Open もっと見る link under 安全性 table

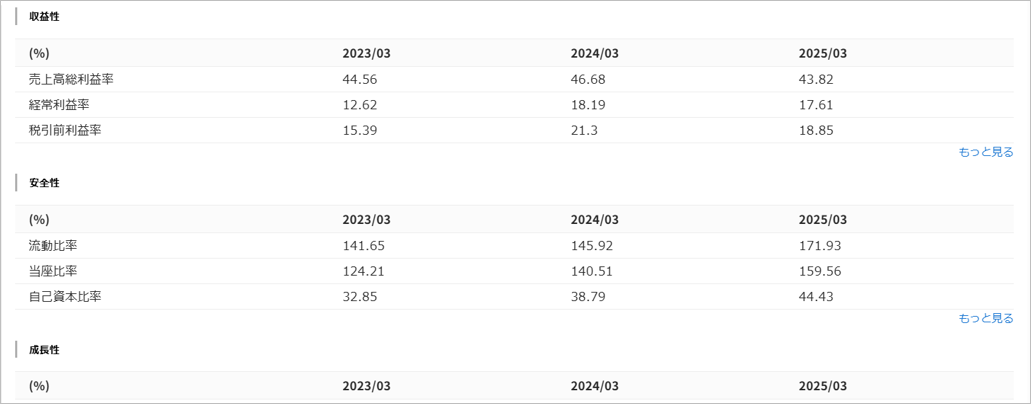(985, 318)
